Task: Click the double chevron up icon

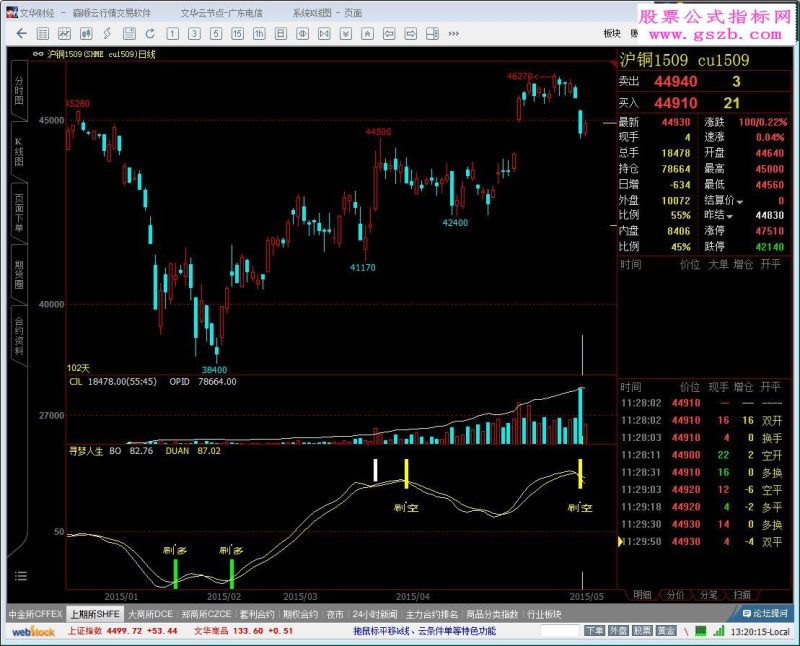Action: pos(367,34)
